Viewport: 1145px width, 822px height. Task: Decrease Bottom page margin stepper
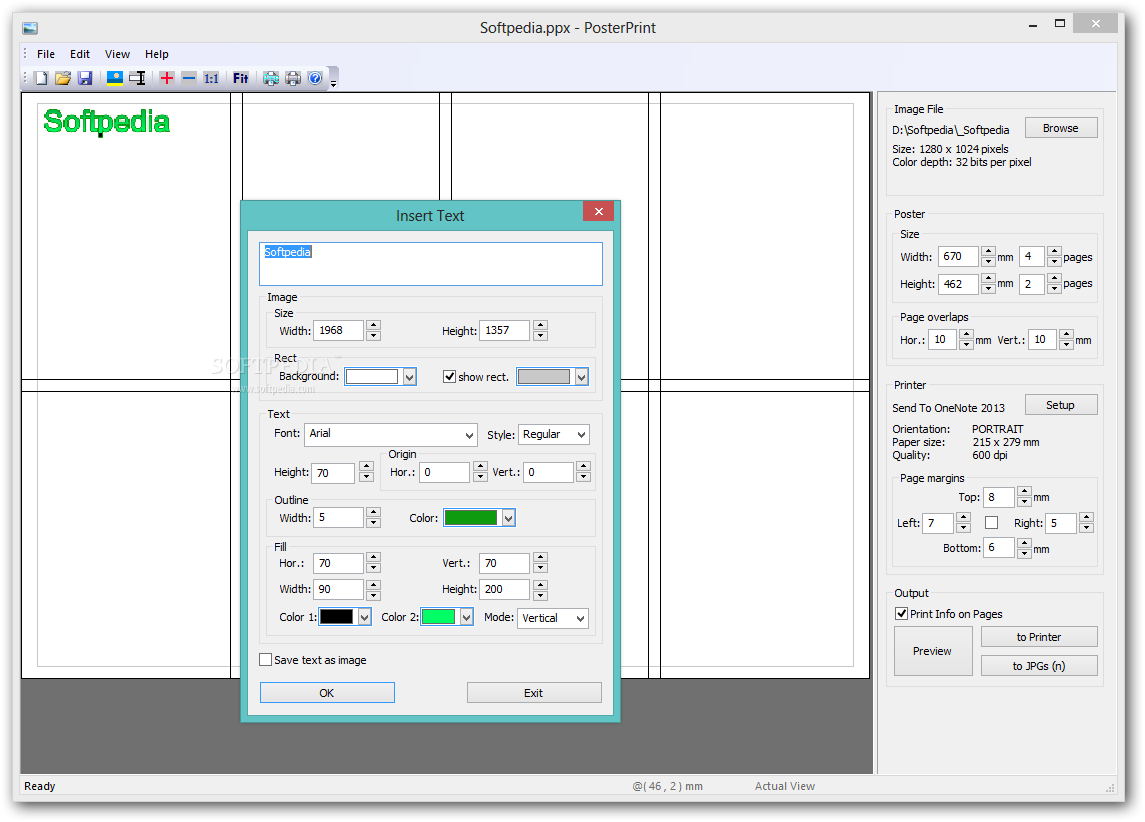1025,553
